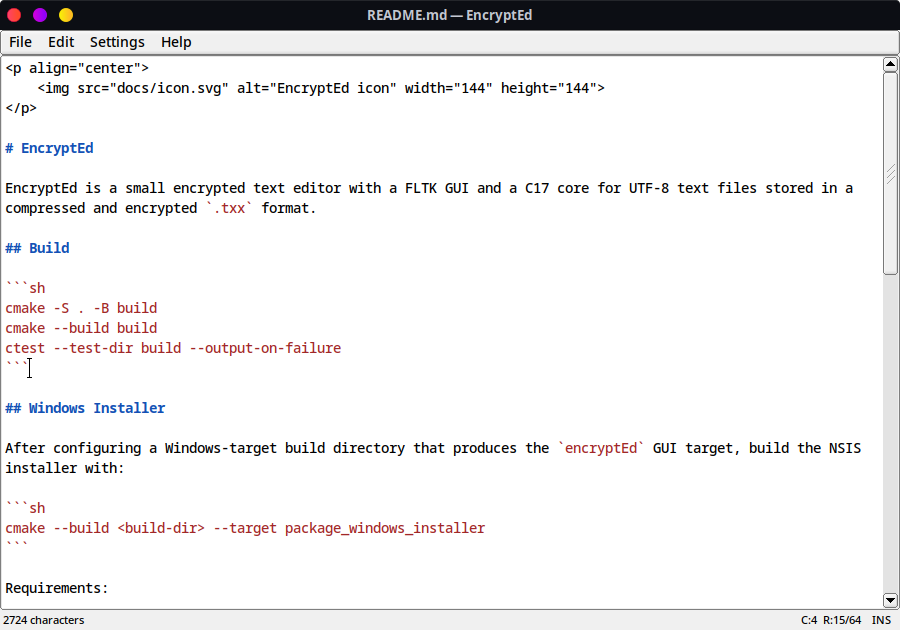This screenshot has width=900, height=630.
Task: Click the '```sh' fence under Windows Installer
Action: 25,508
